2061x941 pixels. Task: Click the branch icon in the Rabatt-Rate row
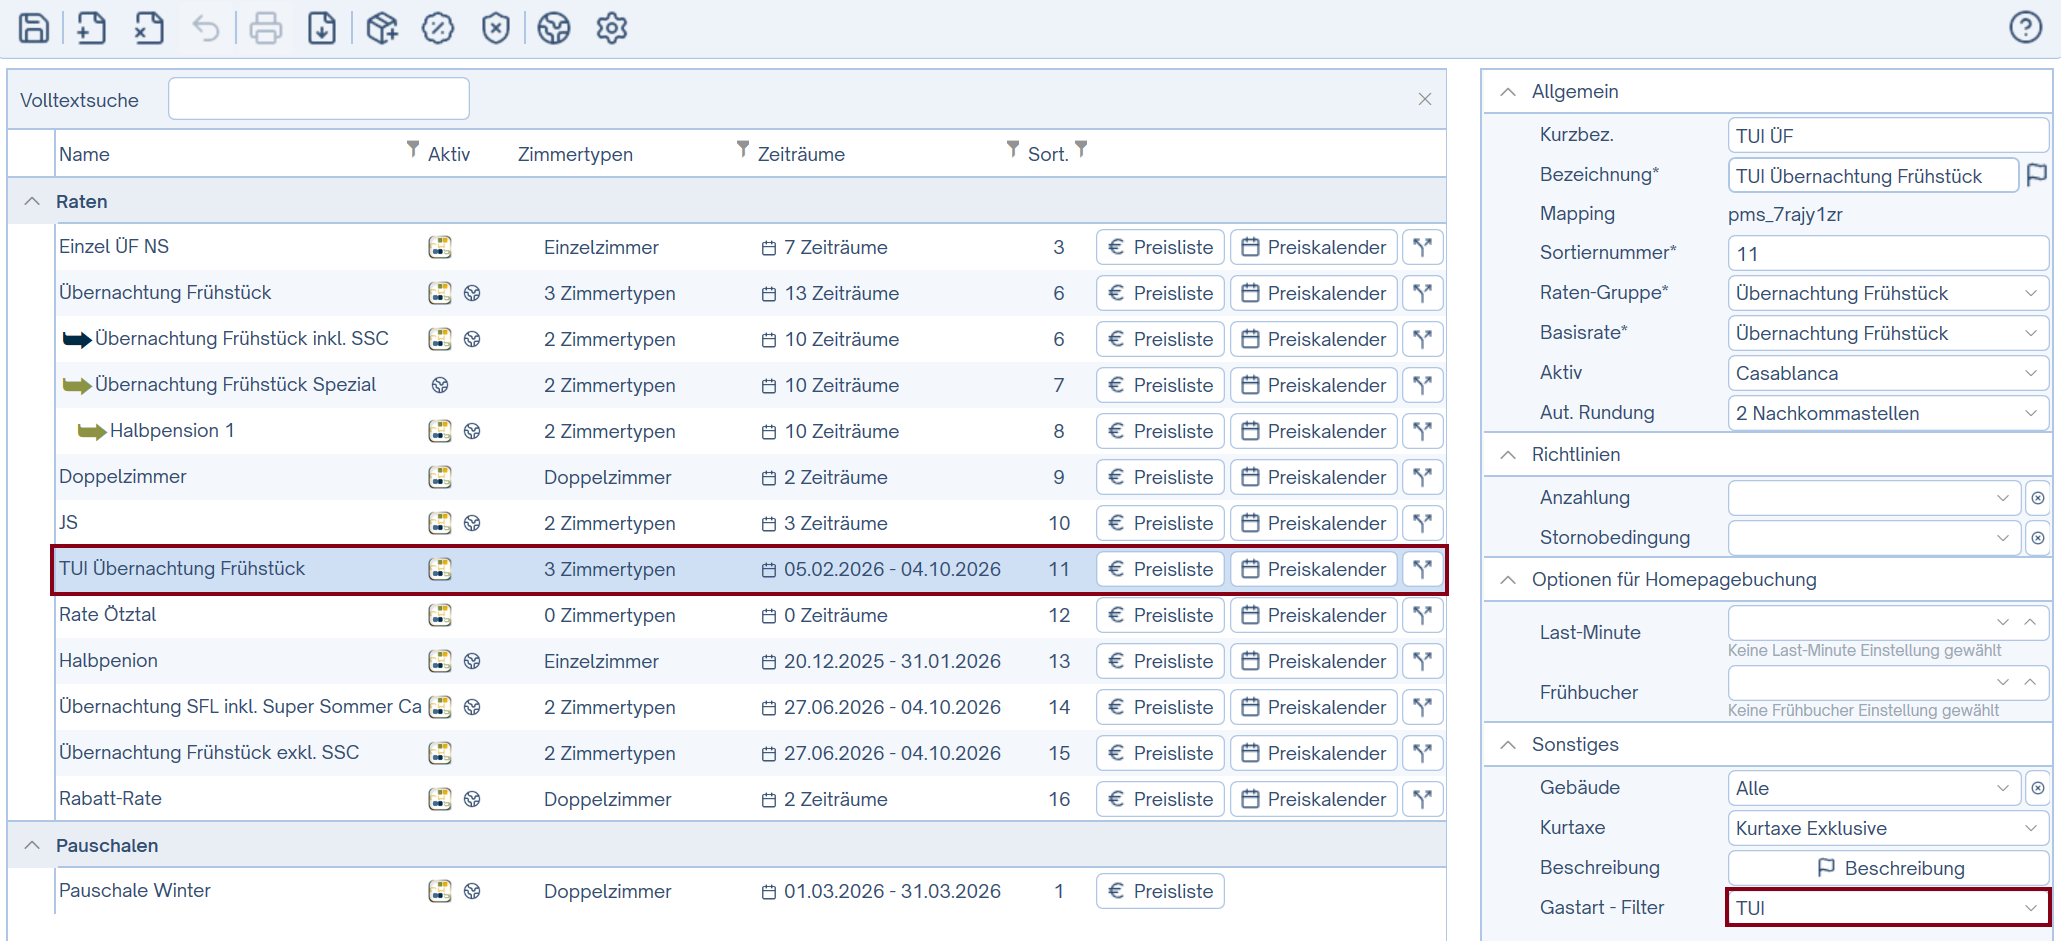[1423, 799]
